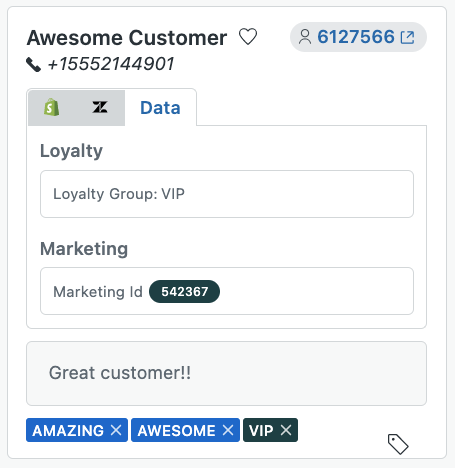This screenshot has height=468, width=455.
Task: Click the AMAZING tag label
Action: pos(68,430)
